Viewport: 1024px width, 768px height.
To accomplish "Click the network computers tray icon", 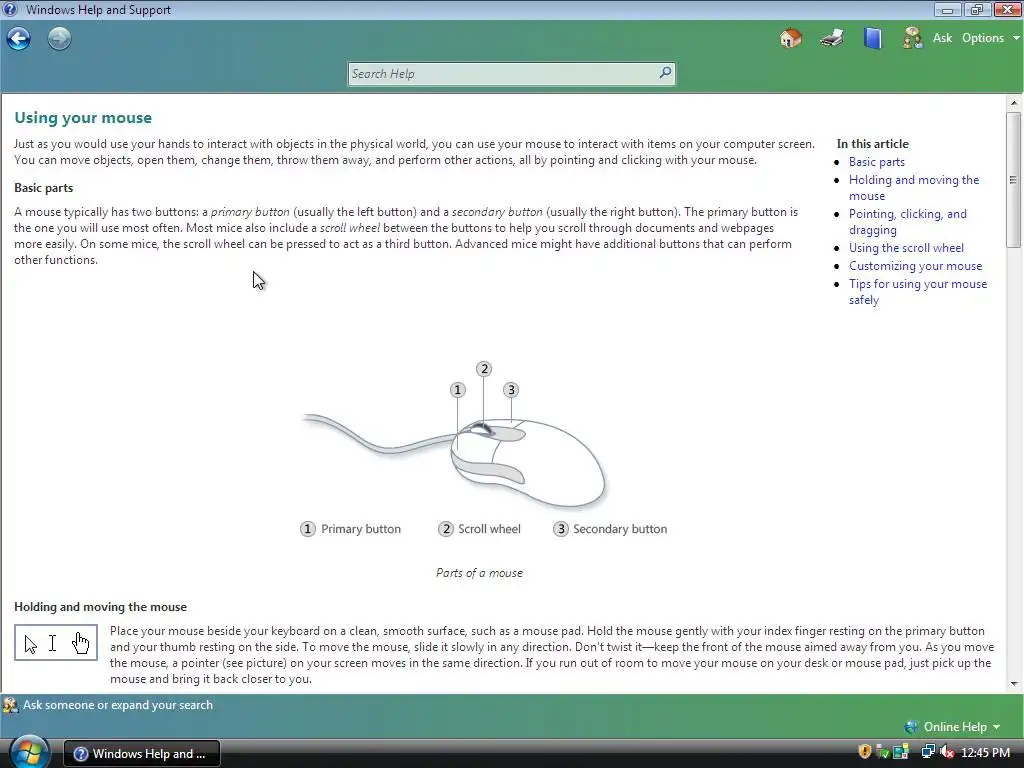I will [x=927, y=752].
